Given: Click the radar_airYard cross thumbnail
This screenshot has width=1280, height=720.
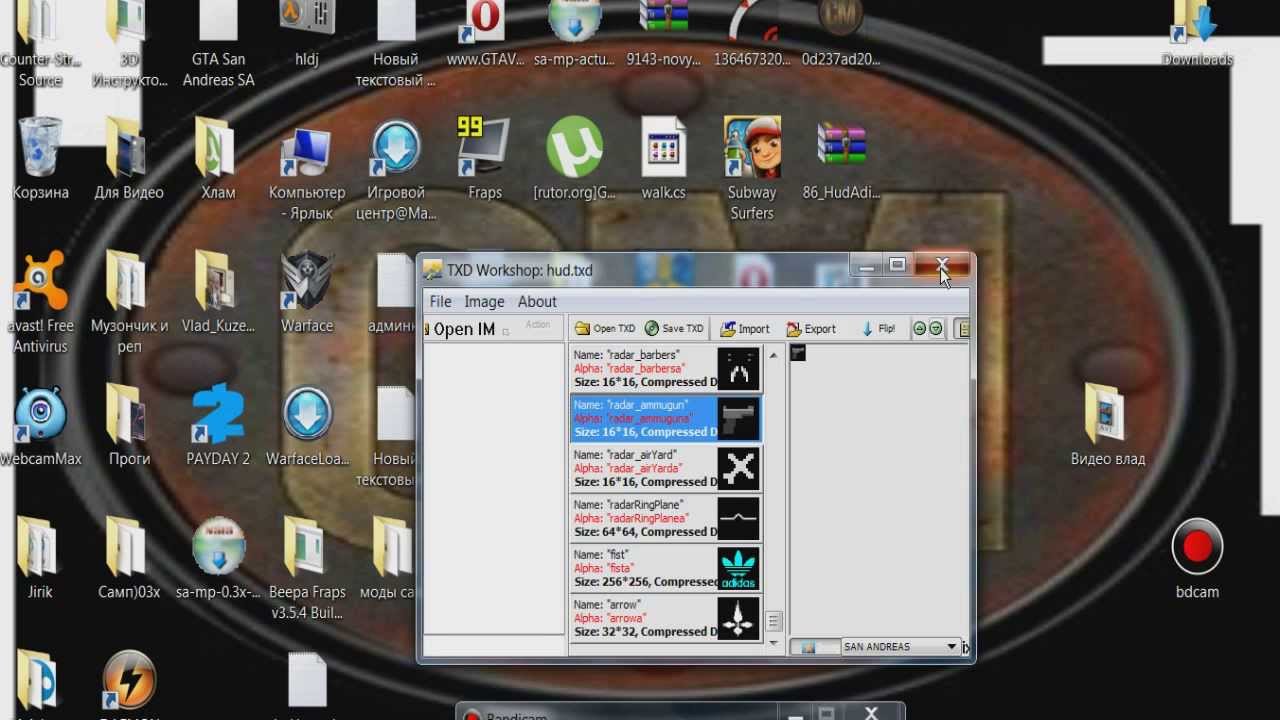Looking at the screenshot, I should (x=739, y=468).
